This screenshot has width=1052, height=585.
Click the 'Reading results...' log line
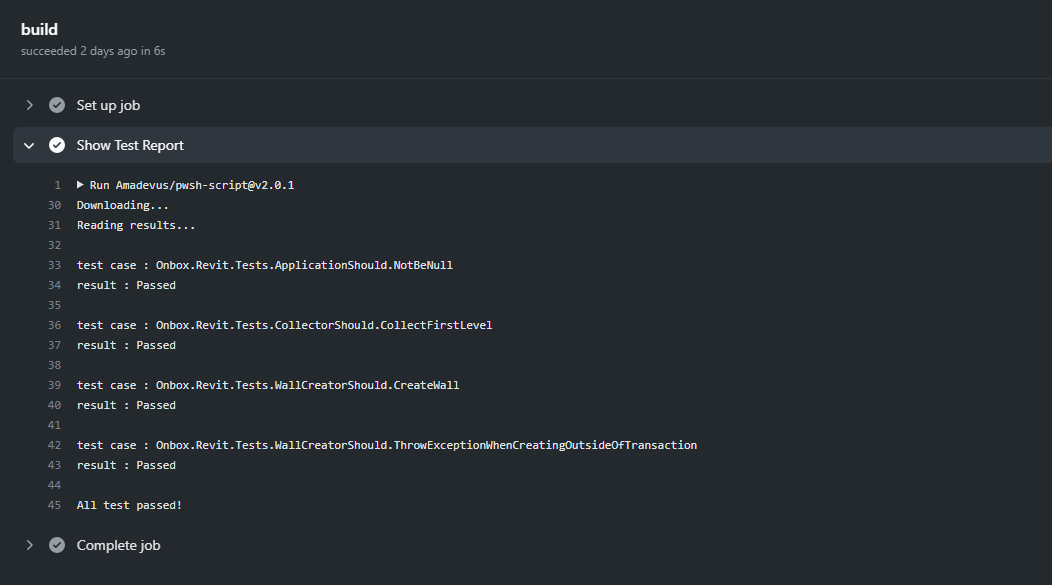coord(136,225)
